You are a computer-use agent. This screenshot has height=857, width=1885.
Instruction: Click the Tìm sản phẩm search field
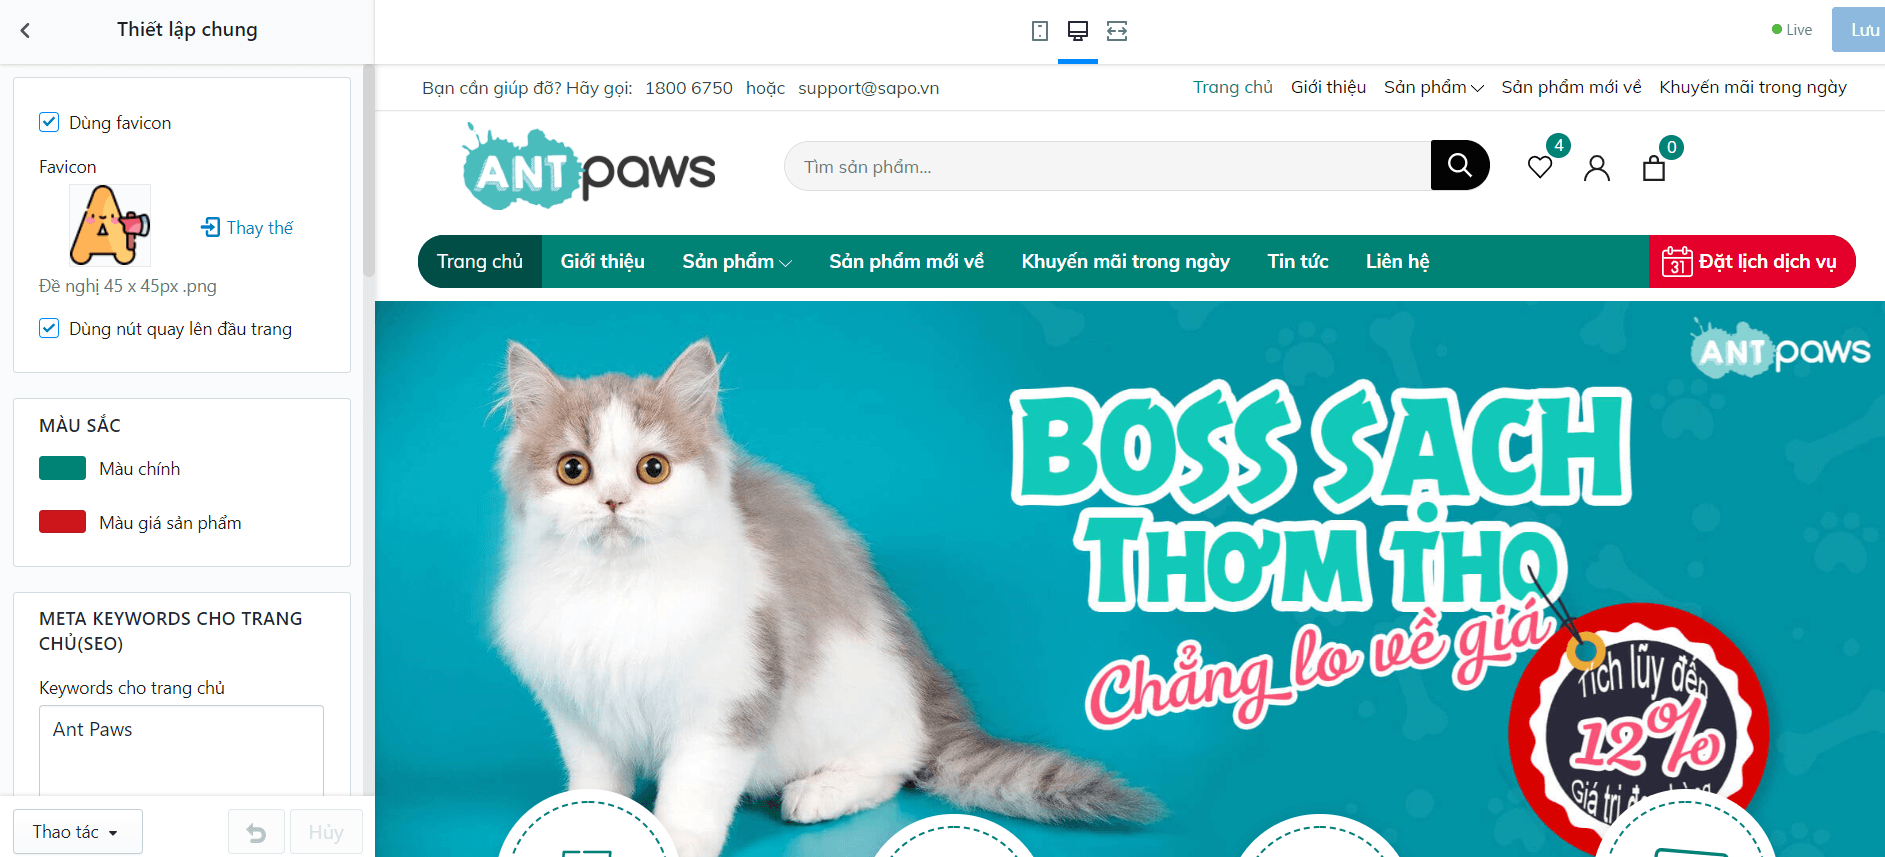click(1107, 166)
